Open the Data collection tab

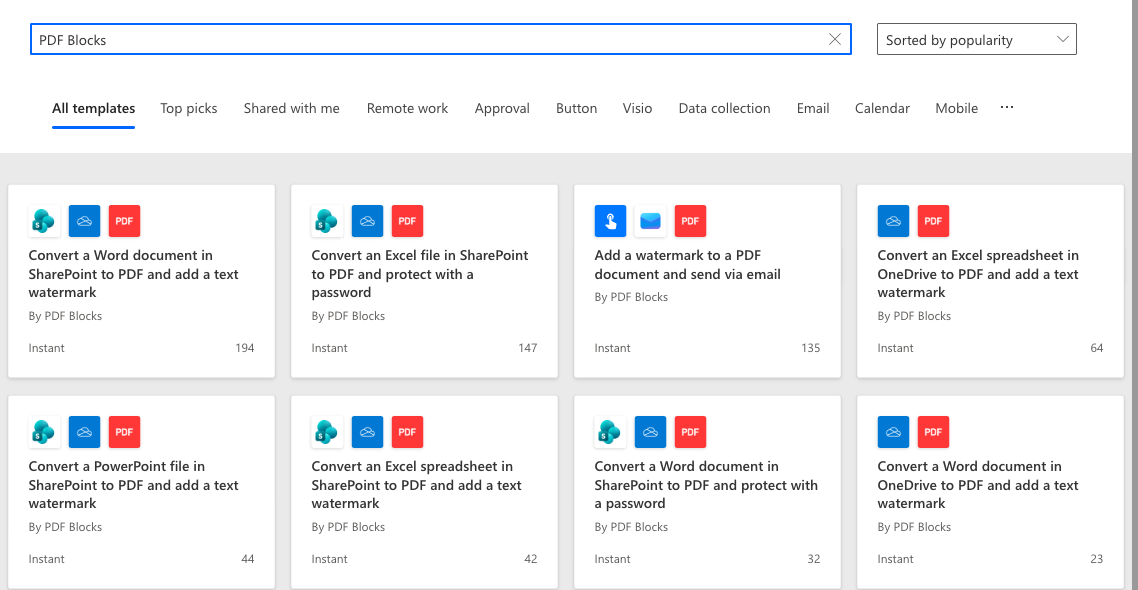[724, 108]
